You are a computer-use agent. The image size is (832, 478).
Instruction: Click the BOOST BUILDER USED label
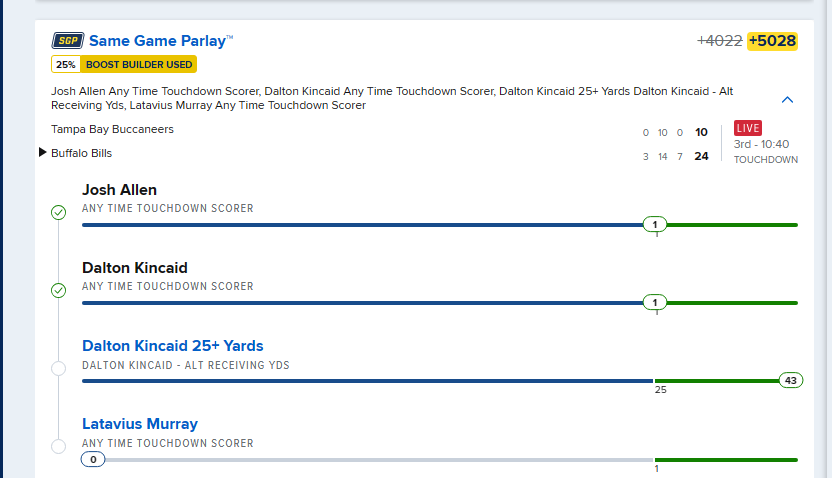click(139, 65)
